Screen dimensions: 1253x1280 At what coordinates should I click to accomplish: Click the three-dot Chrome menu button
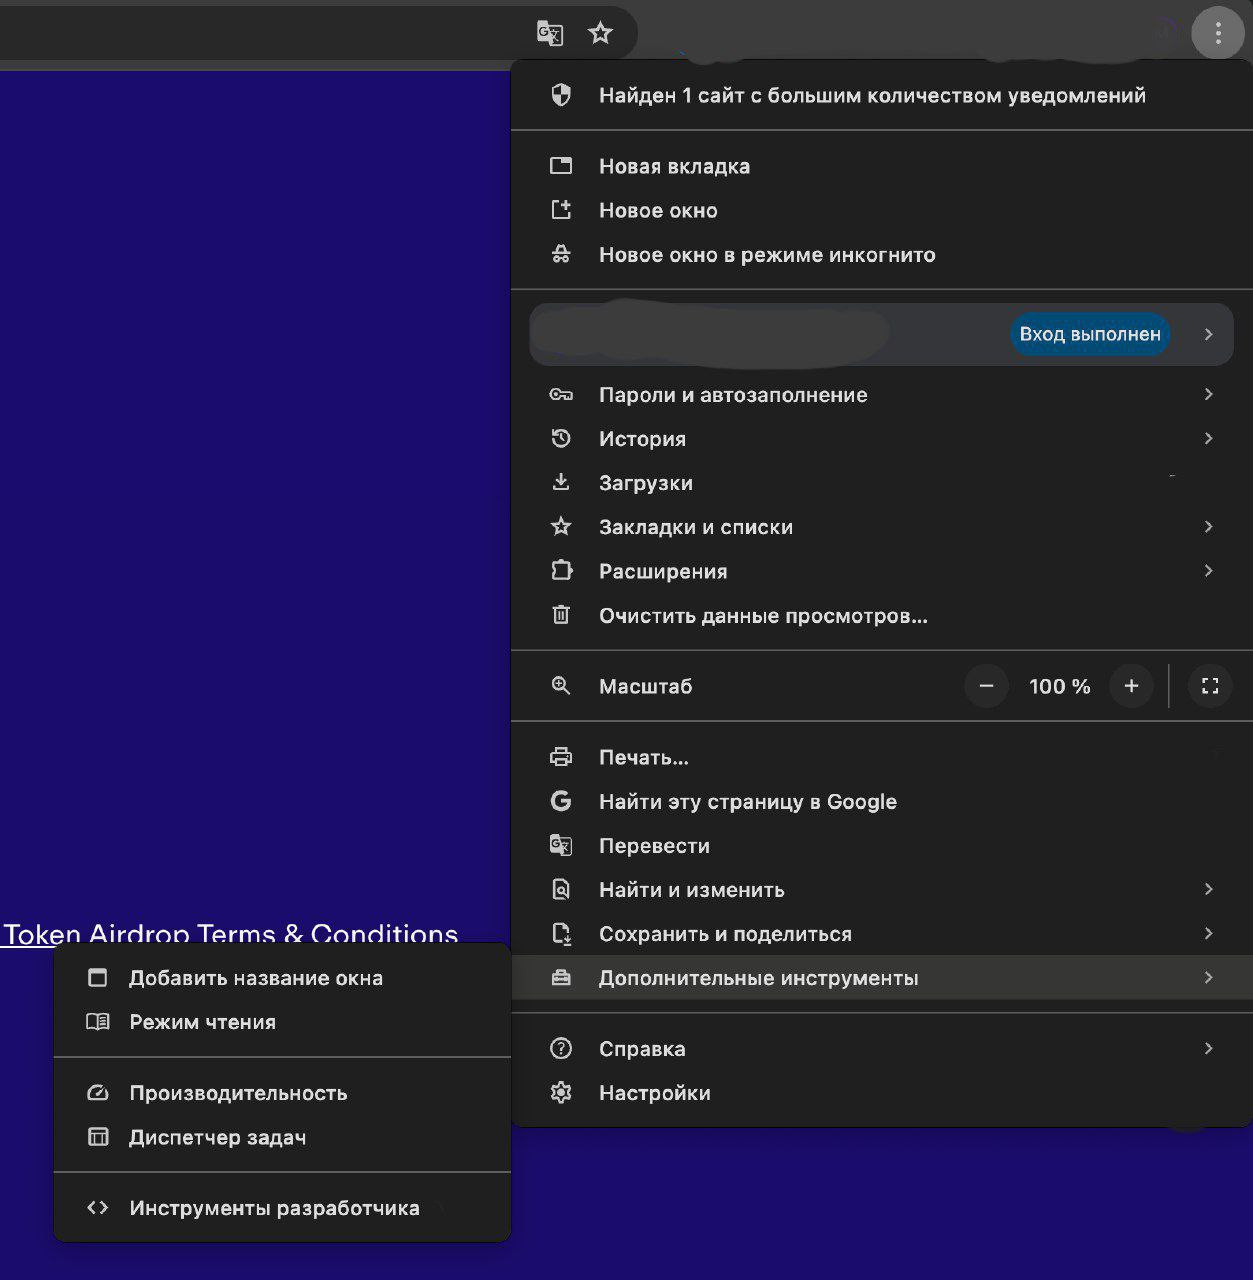point(1217,33)
